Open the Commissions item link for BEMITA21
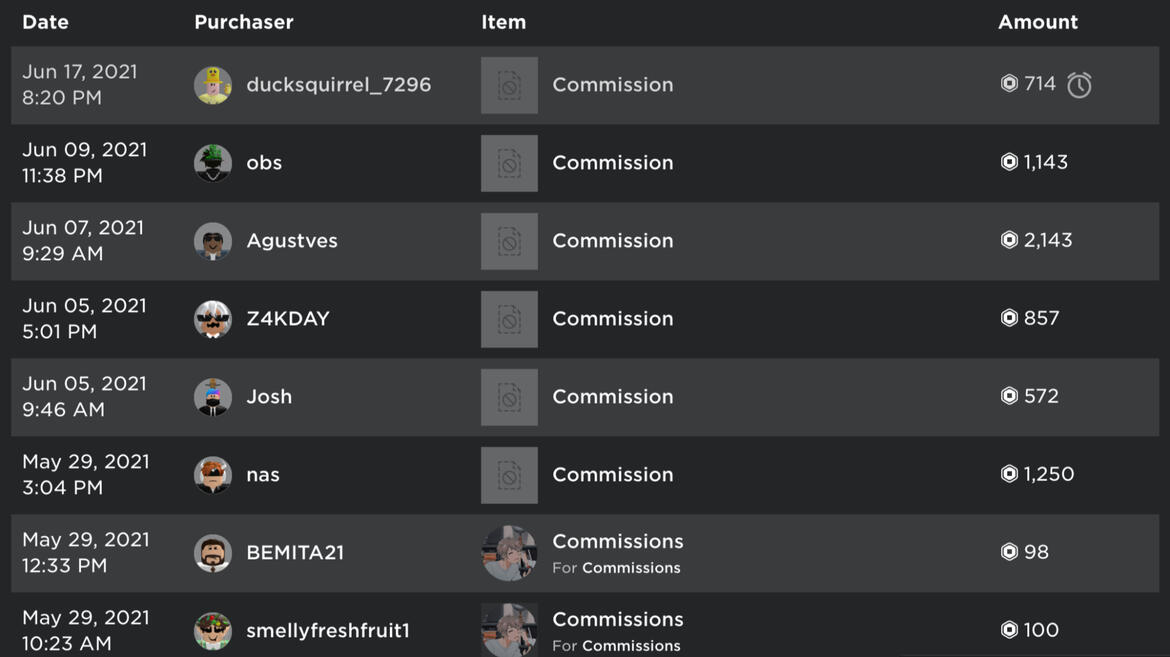Viewport: 1170px width, 657px height. 618,541
